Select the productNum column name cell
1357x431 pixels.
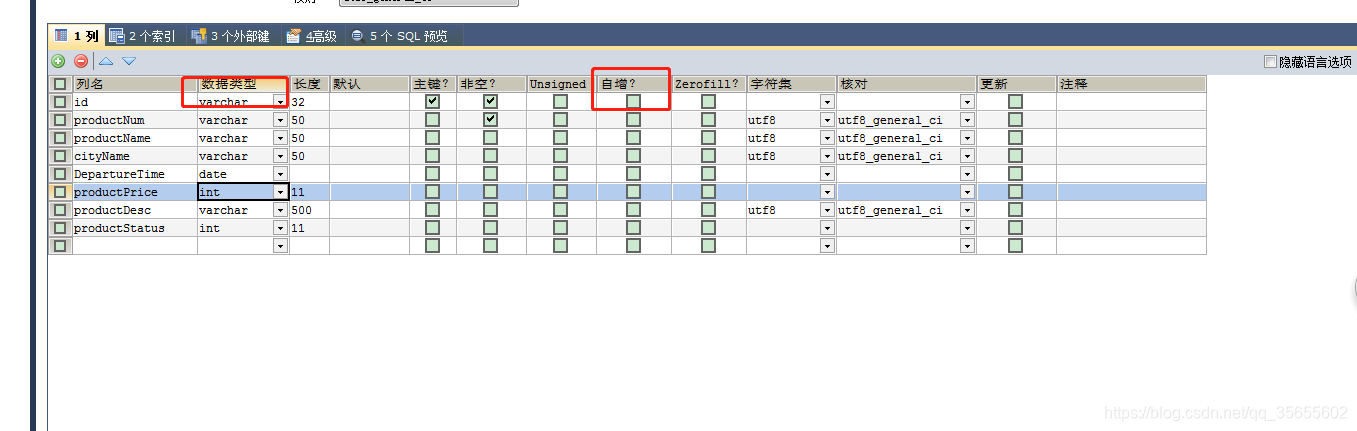coord(134,120)
